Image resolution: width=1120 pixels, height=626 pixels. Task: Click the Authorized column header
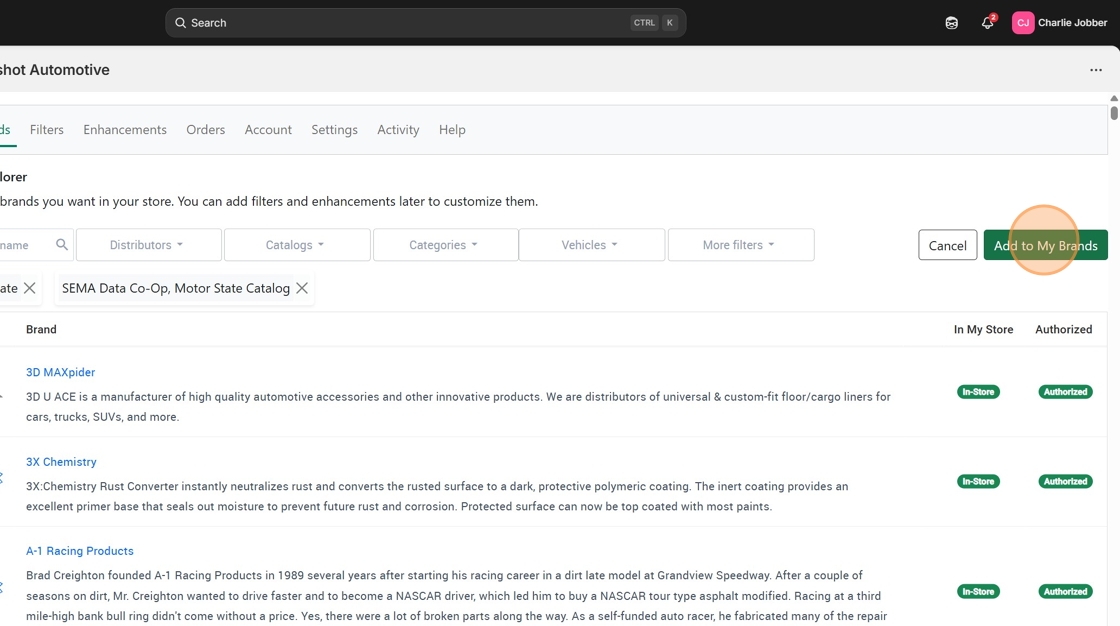click(x=1064, y=329)
